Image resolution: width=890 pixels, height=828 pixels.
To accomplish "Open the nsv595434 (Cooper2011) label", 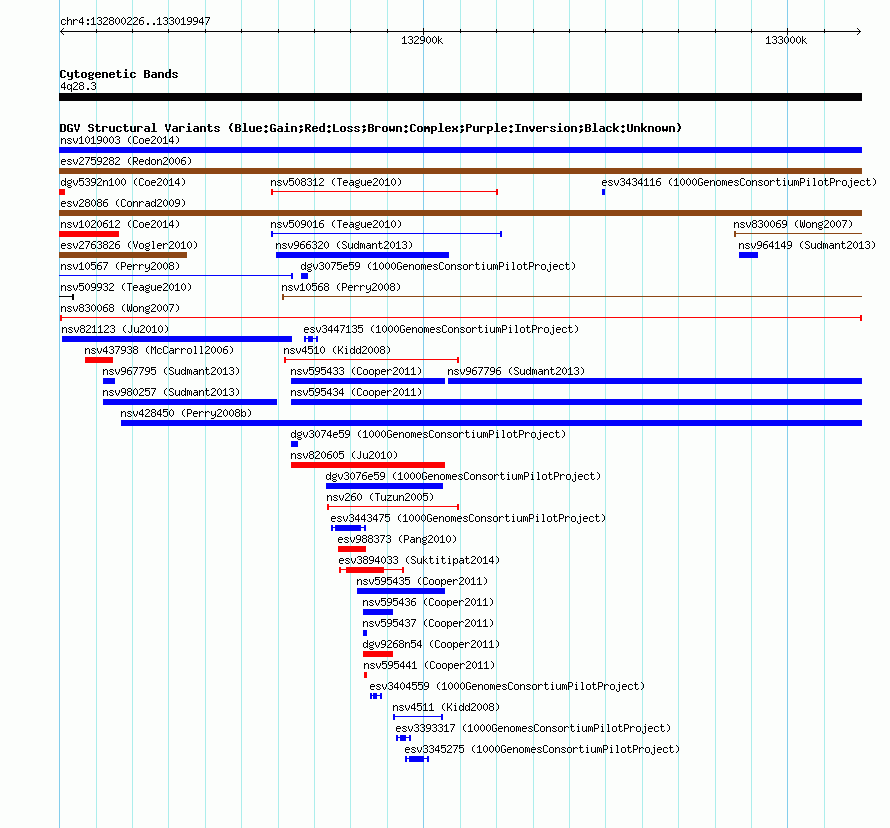I will pos(356,392).
